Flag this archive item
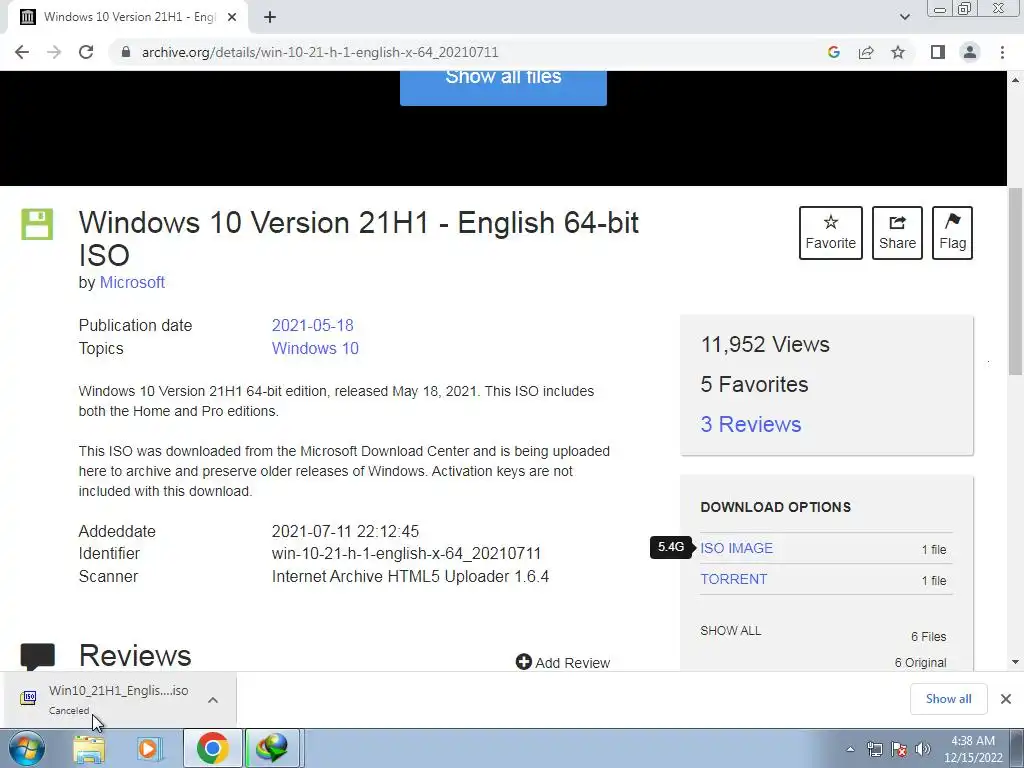Screen dimensions: 1024x768 pyautogui.click(x=952, y=233)
